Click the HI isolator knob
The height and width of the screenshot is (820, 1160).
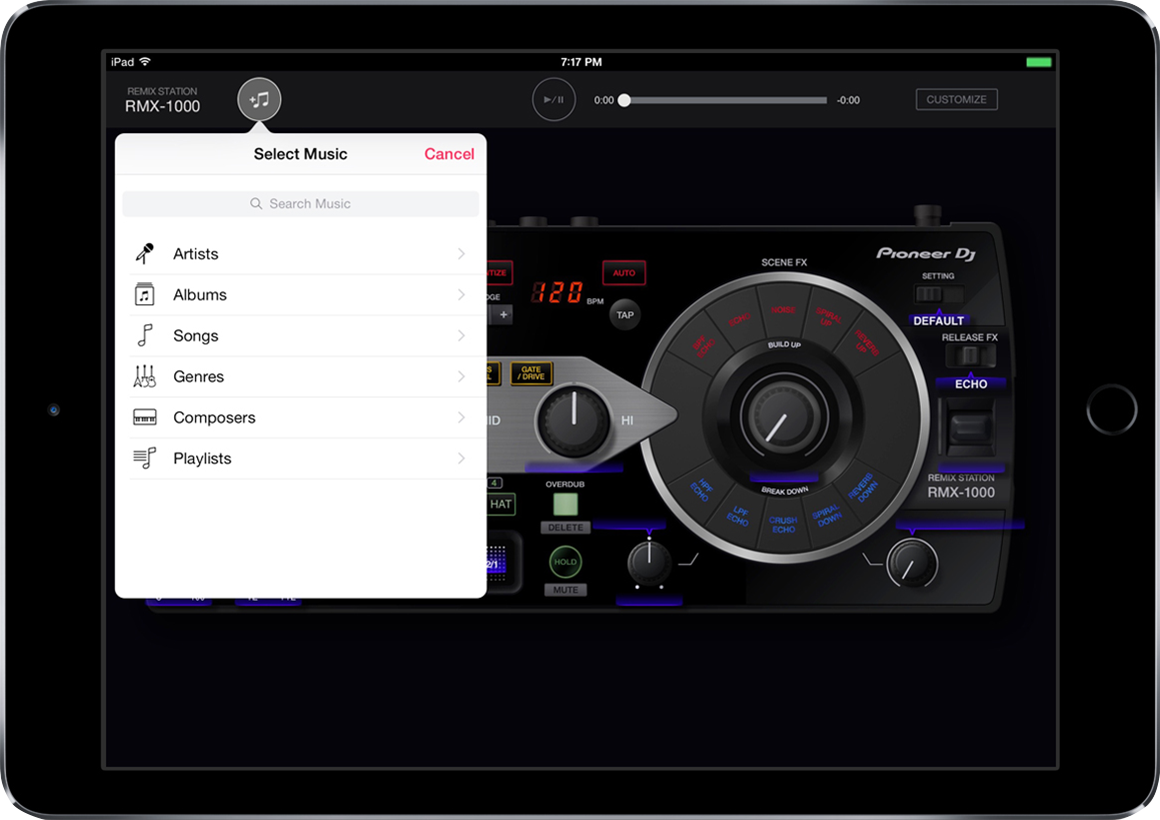[573, 420]
